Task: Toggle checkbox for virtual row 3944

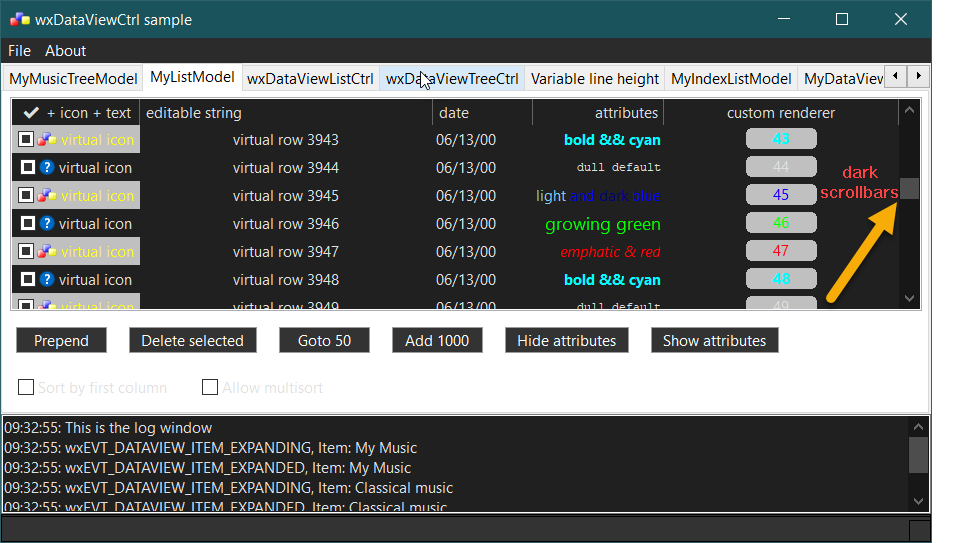Action: [x=28, y=167]
